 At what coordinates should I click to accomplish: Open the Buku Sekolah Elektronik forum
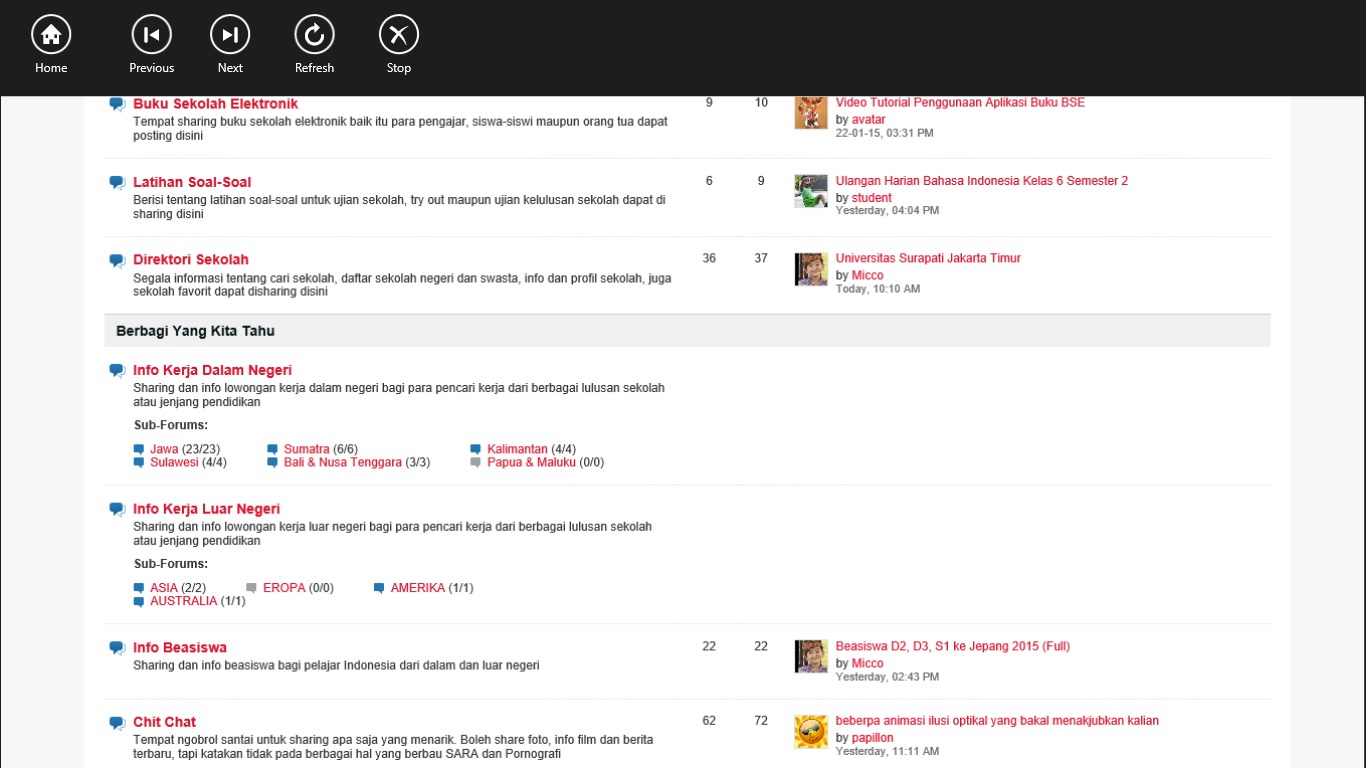[x=215, y=104]
